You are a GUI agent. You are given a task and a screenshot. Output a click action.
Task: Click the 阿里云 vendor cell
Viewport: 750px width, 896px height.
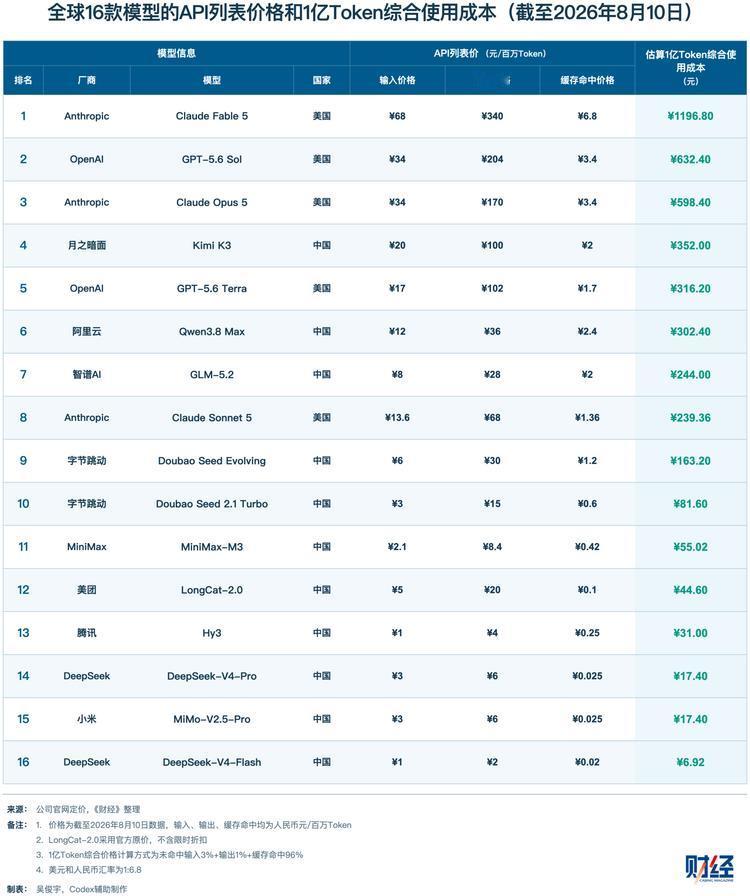[86, 331]
